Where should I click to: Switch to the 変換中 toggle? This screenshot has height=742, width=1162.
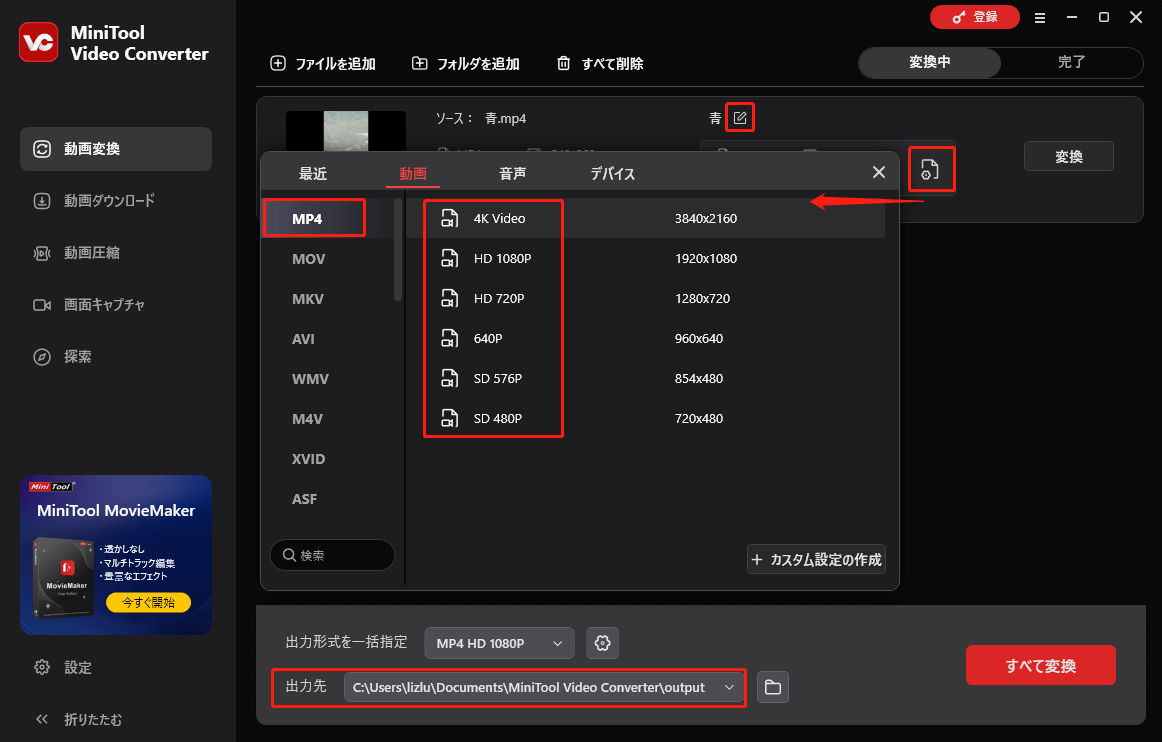pos(929,62)
